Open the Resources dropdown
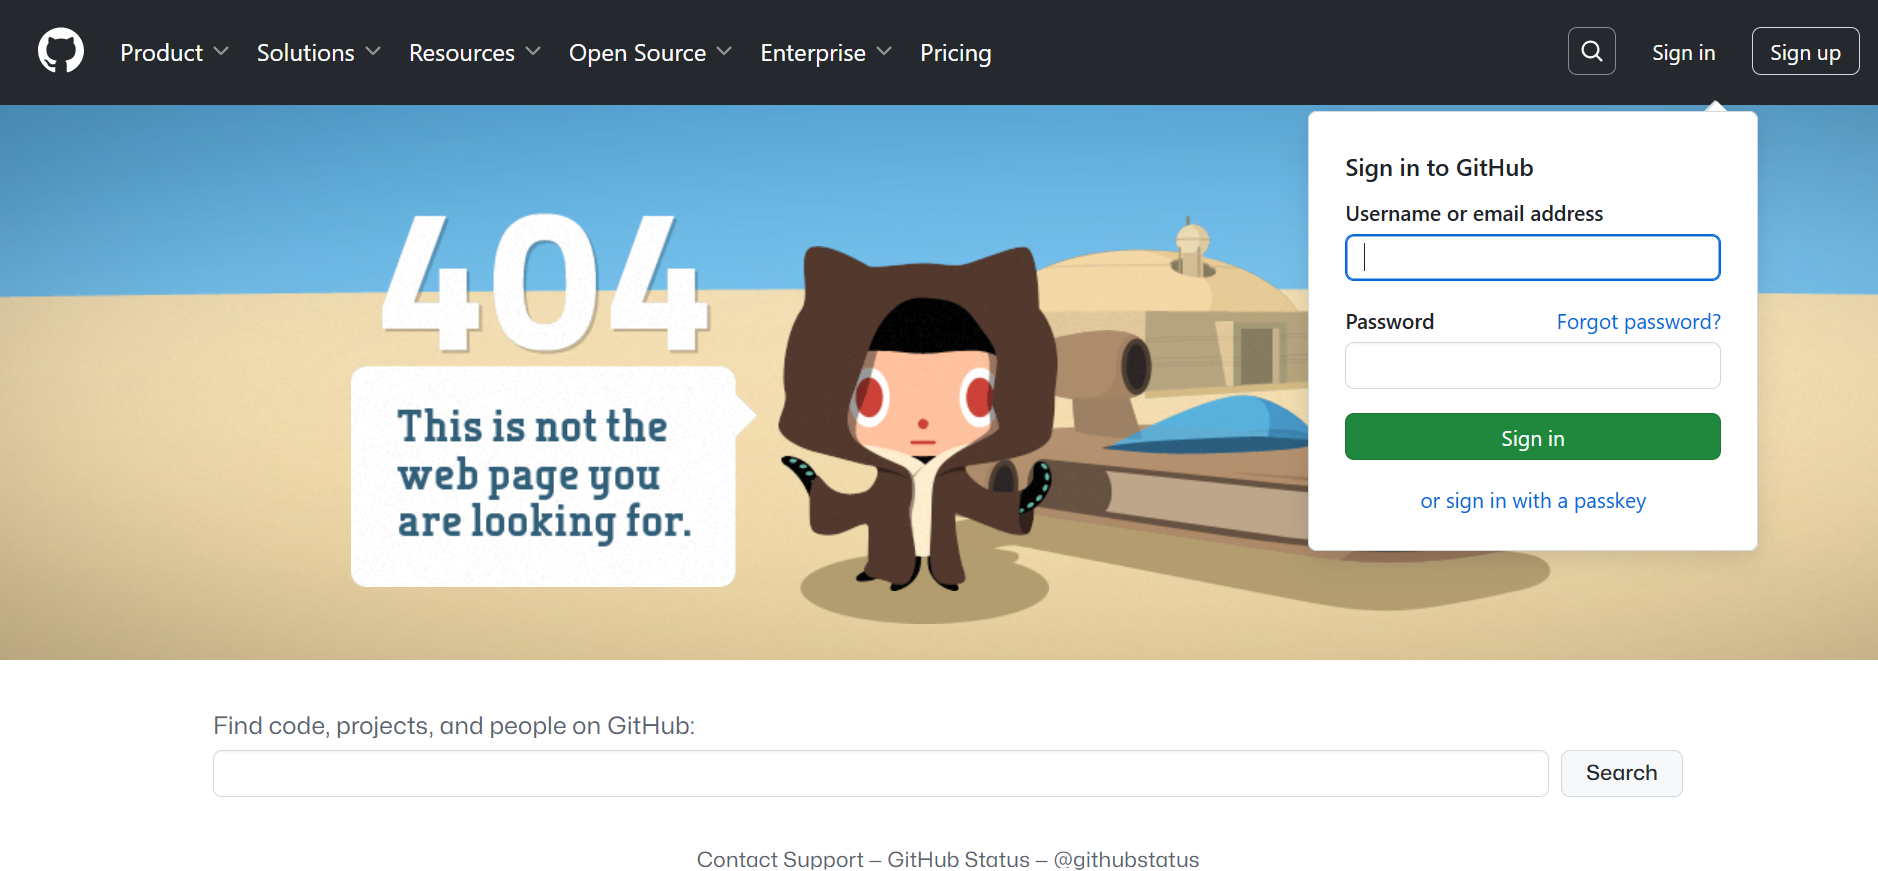This screenshot has width=1878, height=871. 474,52
